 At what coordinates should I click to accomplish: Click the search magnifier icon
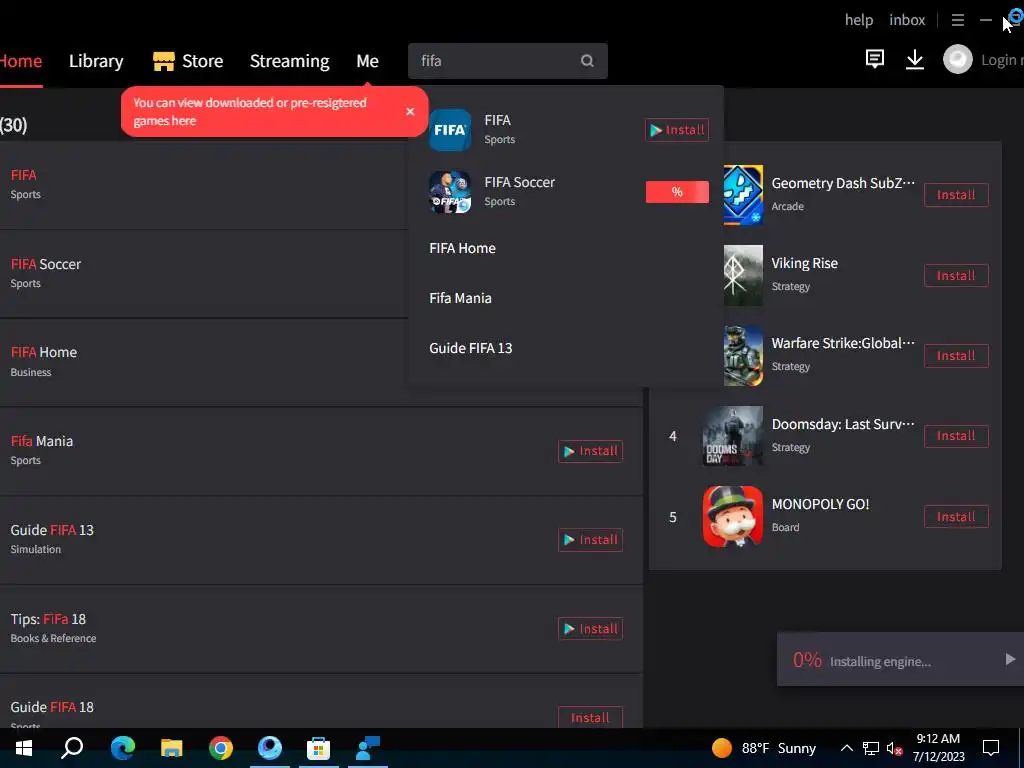click(x=587, y=61)
